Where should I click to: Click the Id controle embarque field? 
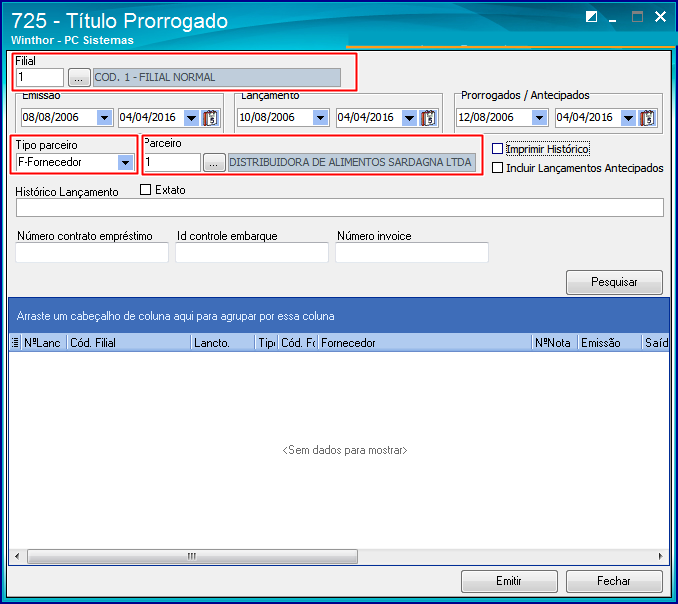click(x=252, y=252)
